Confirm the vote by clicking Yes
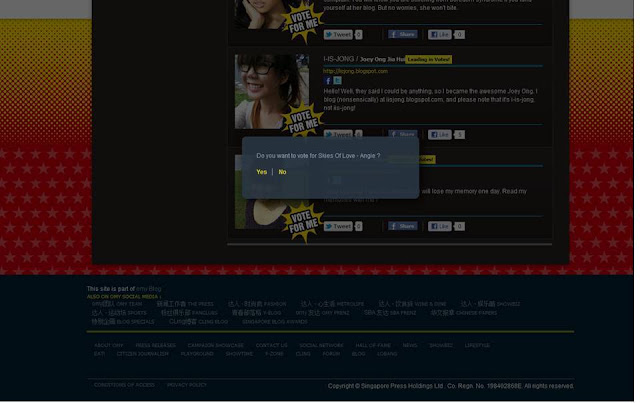640x403 pixels. pyautogui.click(x=262, y=172)
